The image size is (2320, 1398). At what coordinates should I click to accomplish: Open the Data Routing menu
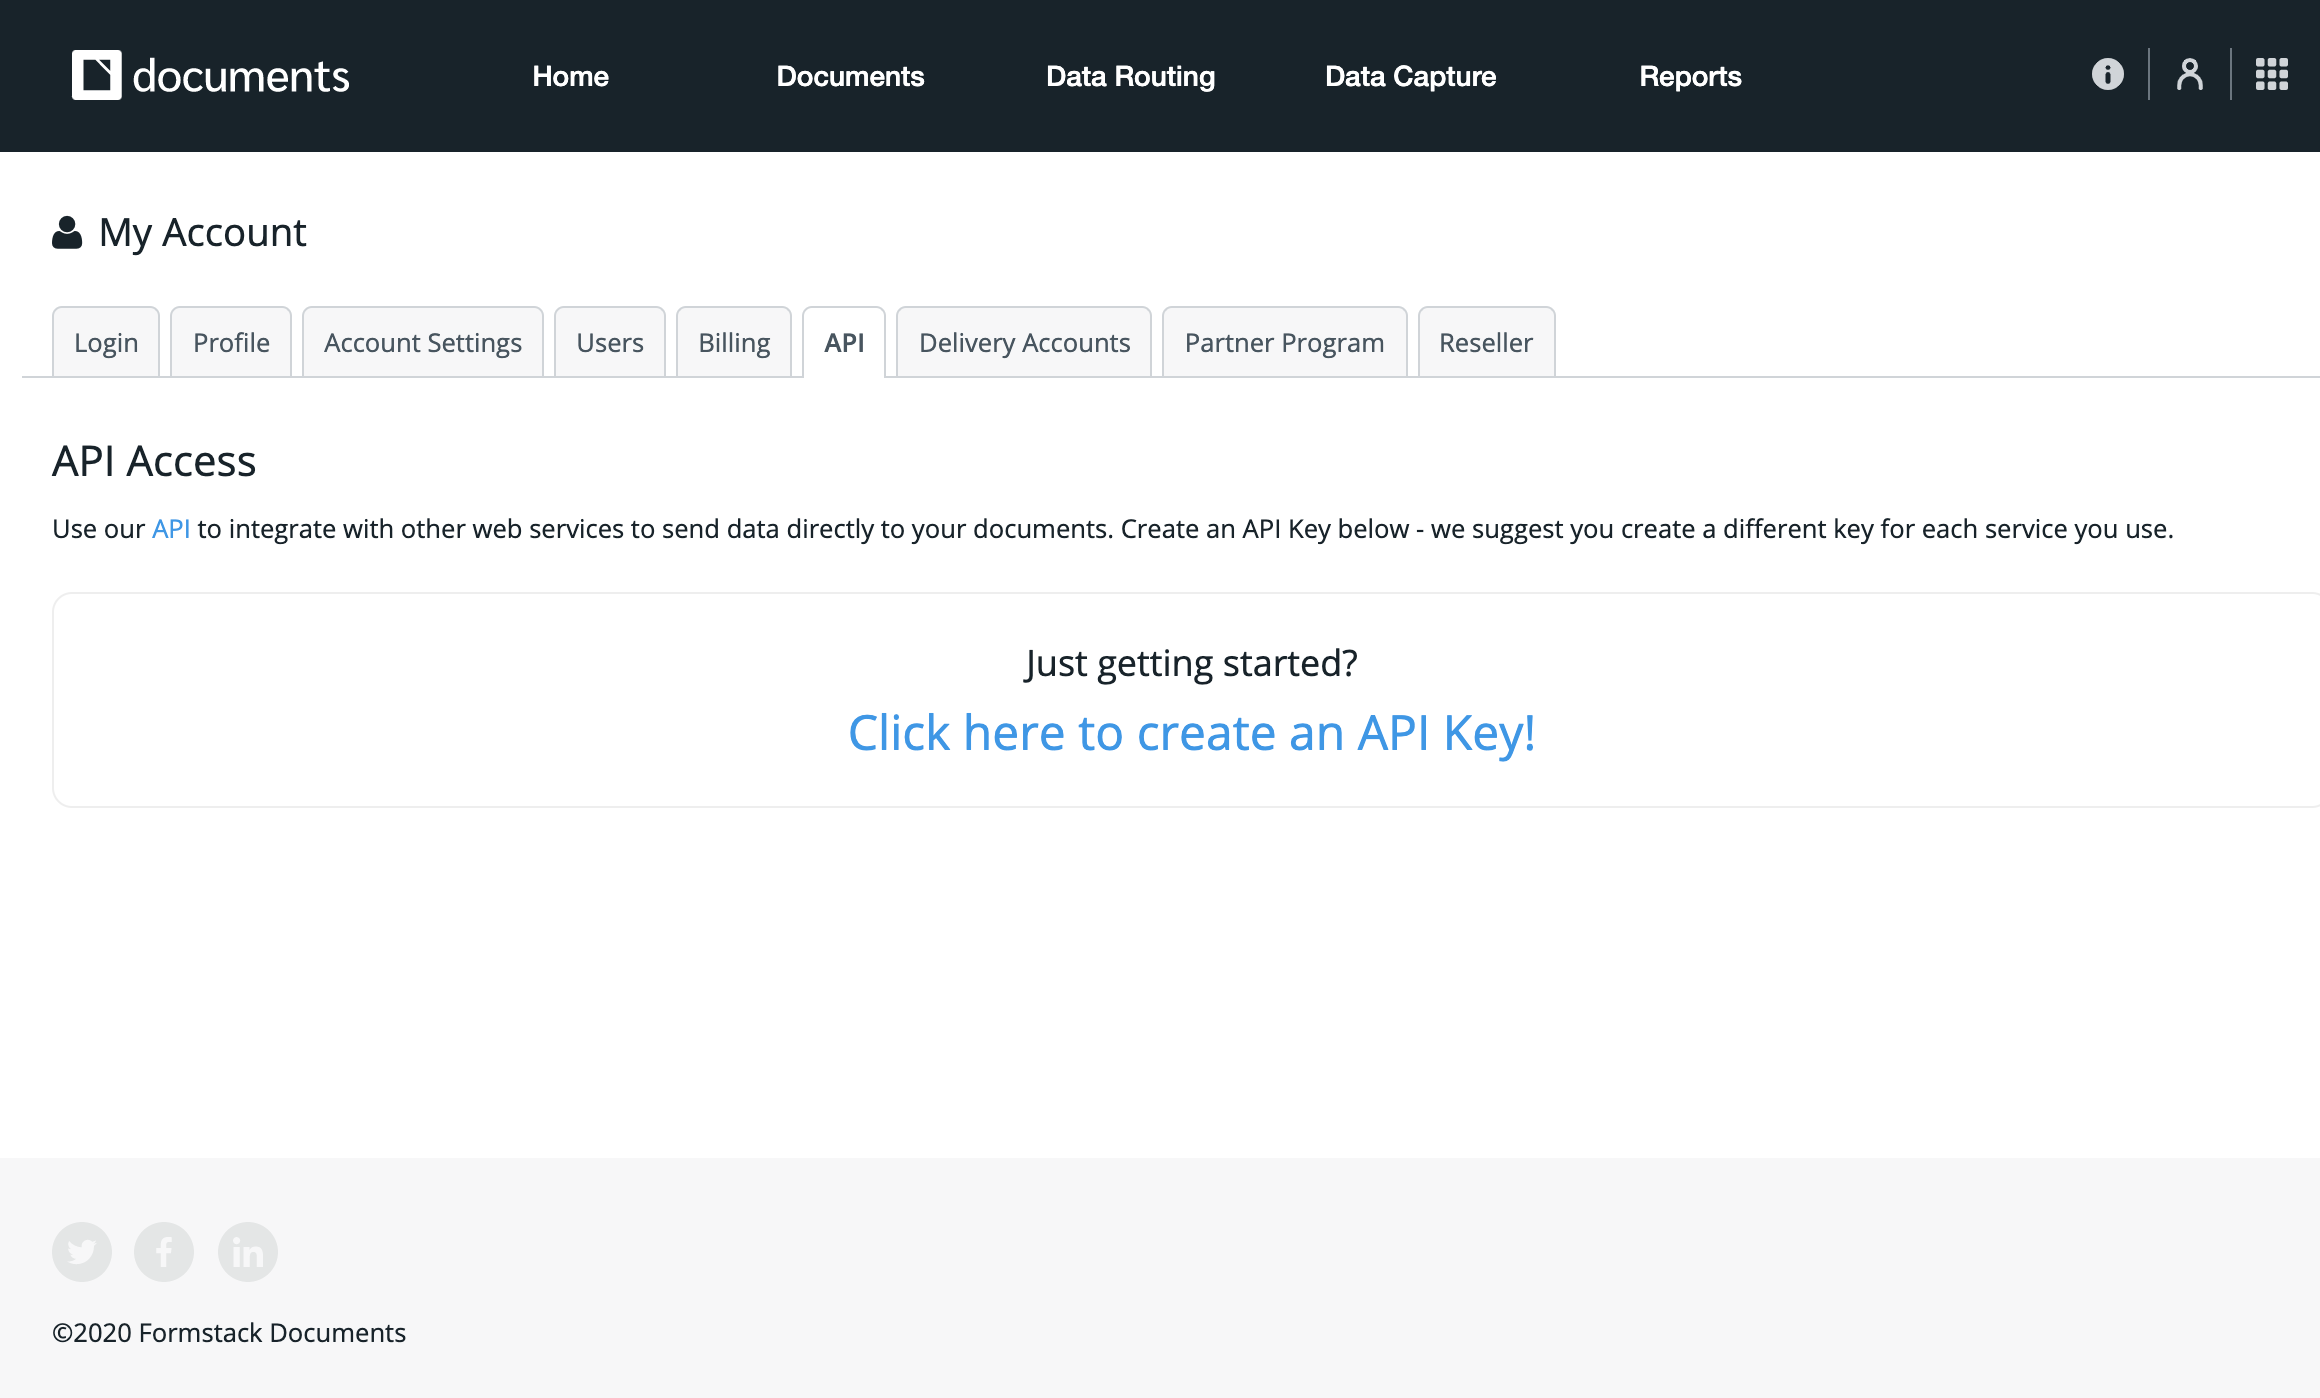pyautogui.click(x=1130, y=76)
